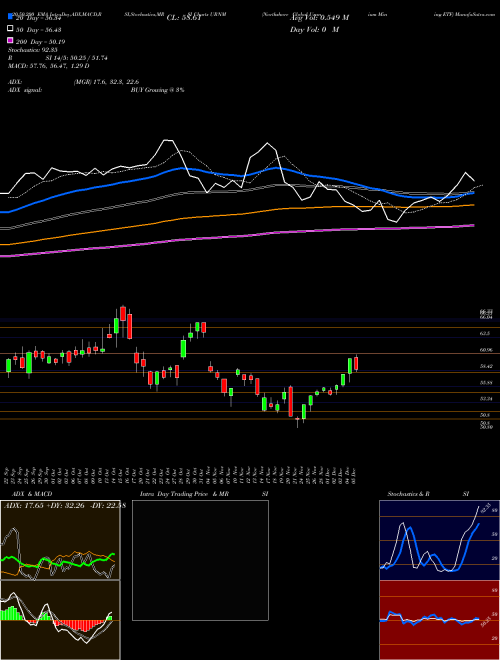Select the 'BUY Growing @ 3%' signal text
The image size is (500, 660).
coord(157,90)
